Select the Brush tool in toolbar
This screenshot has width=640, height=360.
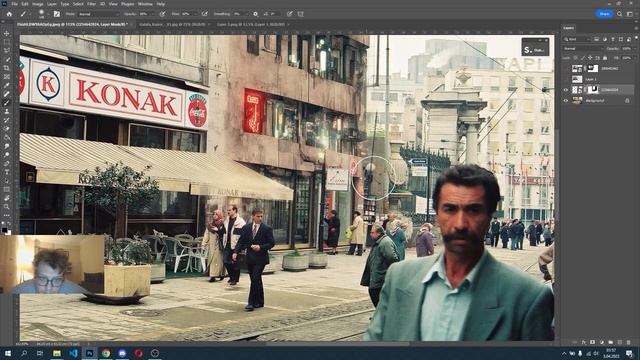coord(7,102)
